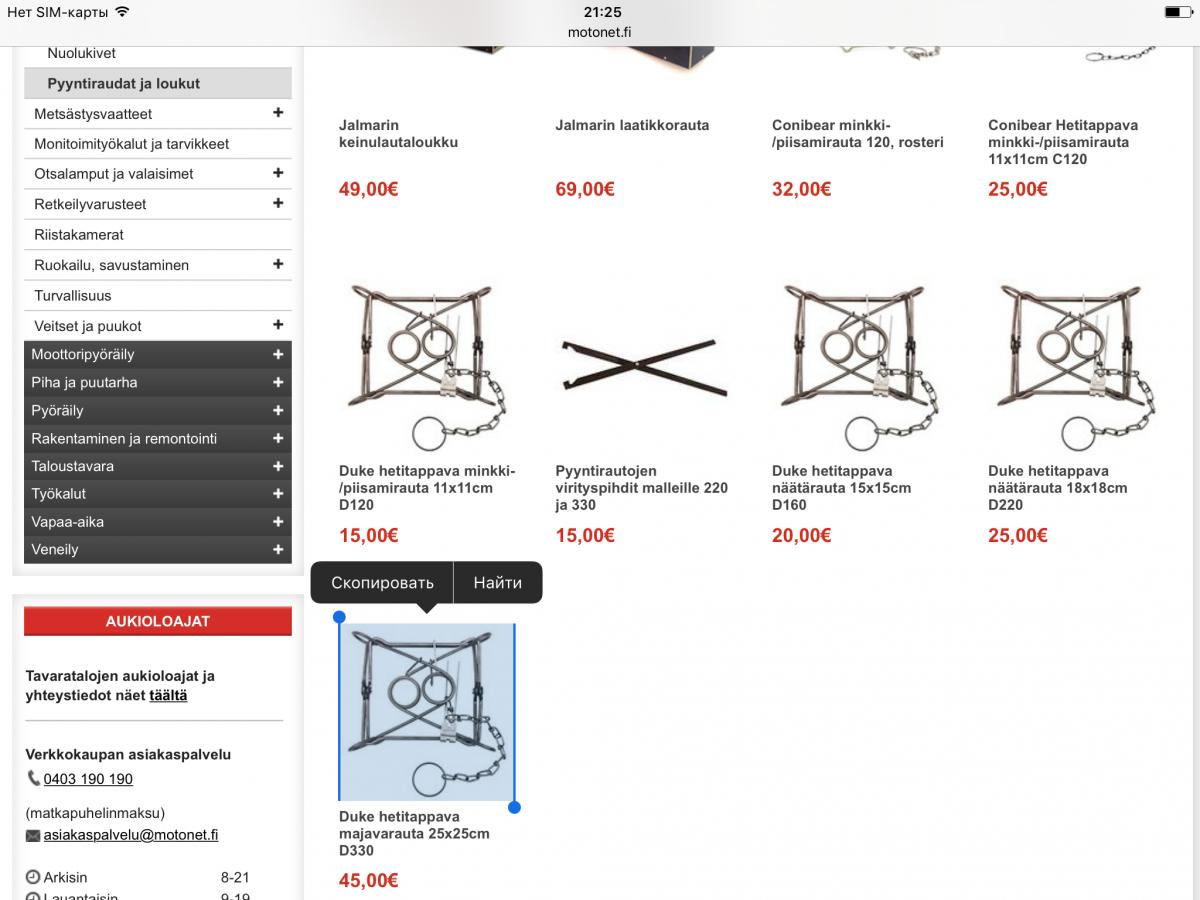Tap the motonet.fi address bar
Image resolution: width=1200 pixels, height=900 pixels.
tap(600, 31)
